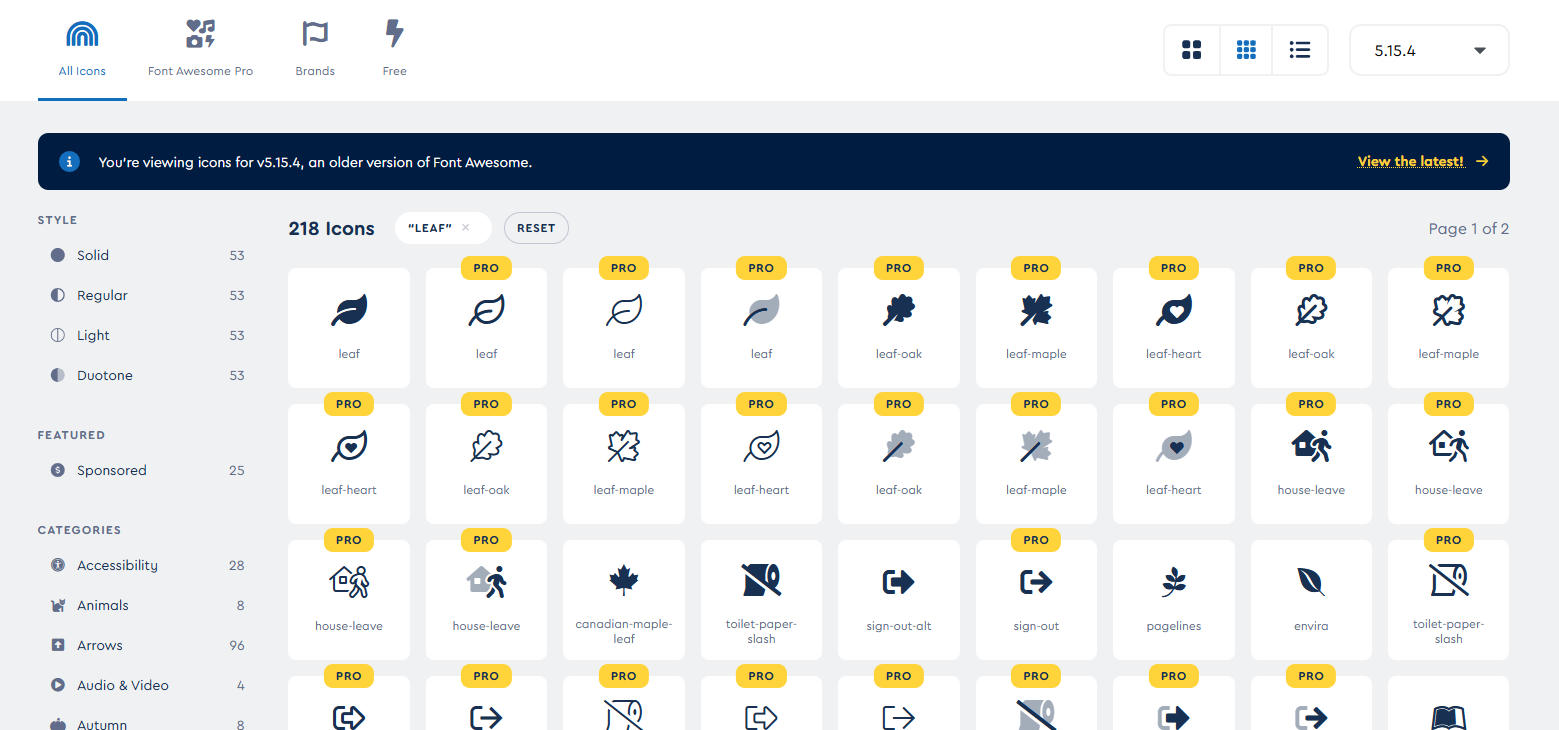1559x730 pixels.
Task: Filter icons by Solid style
Action: point(147,255)
